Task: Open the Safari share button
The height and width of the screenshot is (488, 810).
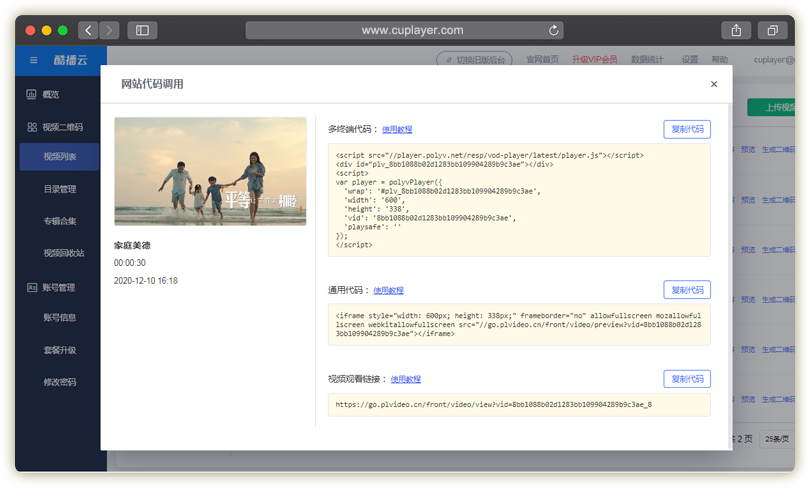Action: tap(737, 30)
